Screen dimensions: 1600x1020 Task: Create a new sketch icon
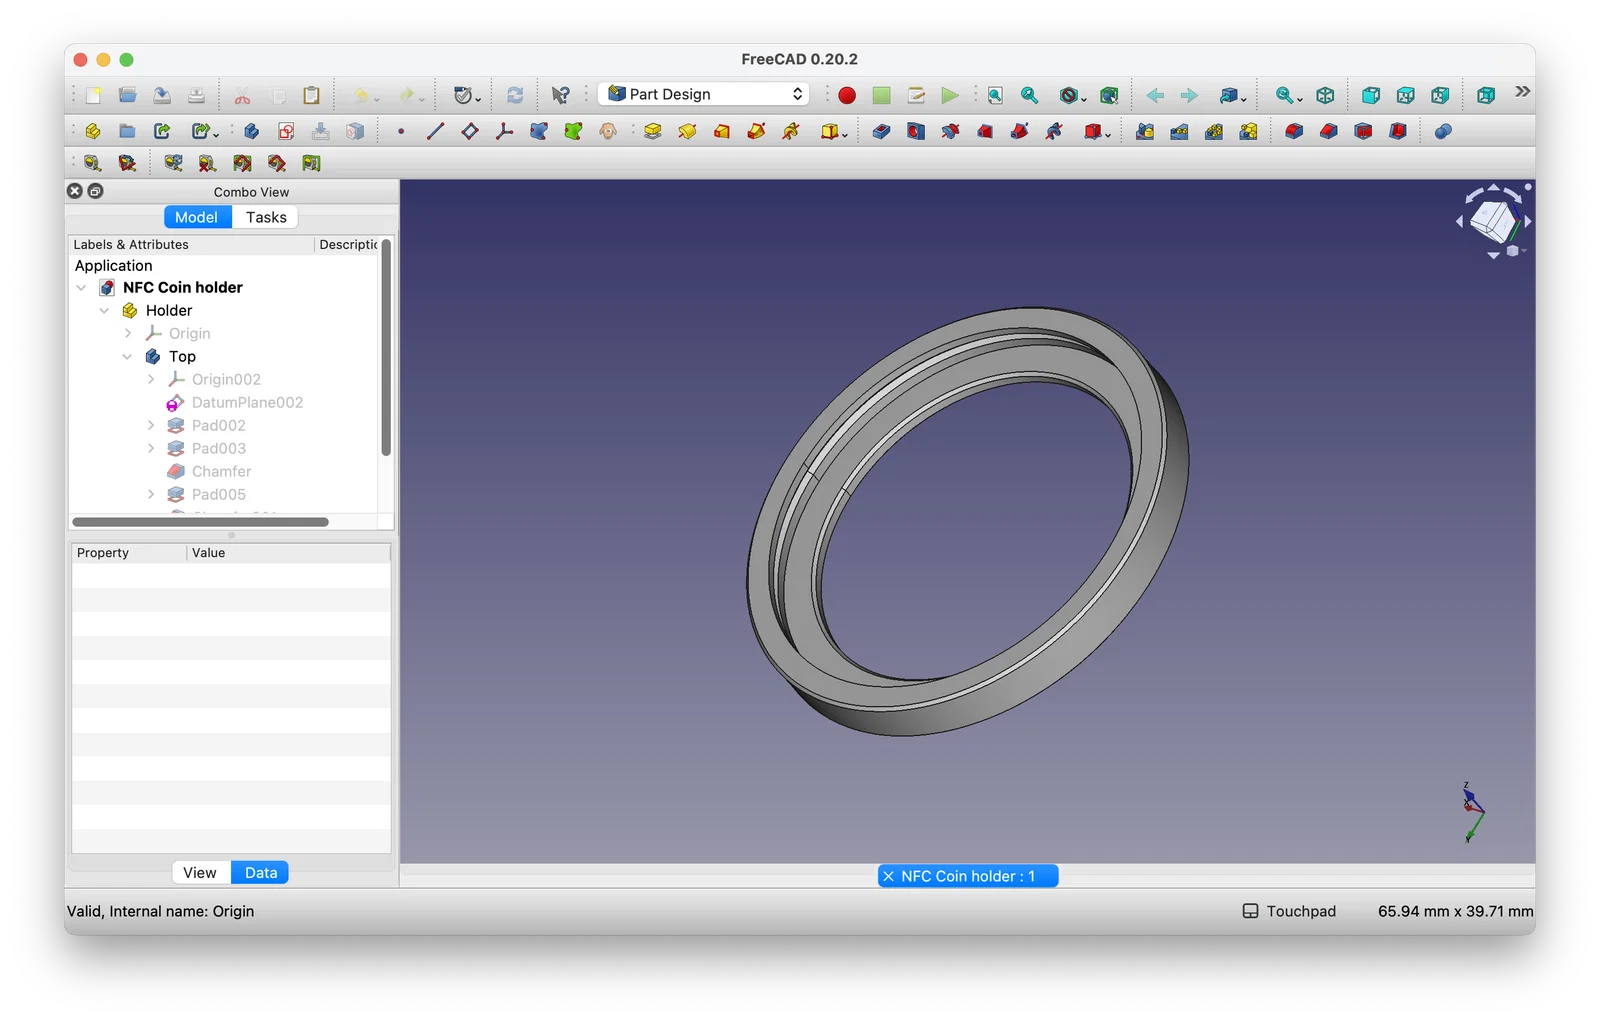pyautogui.click(x=286, y=131)
